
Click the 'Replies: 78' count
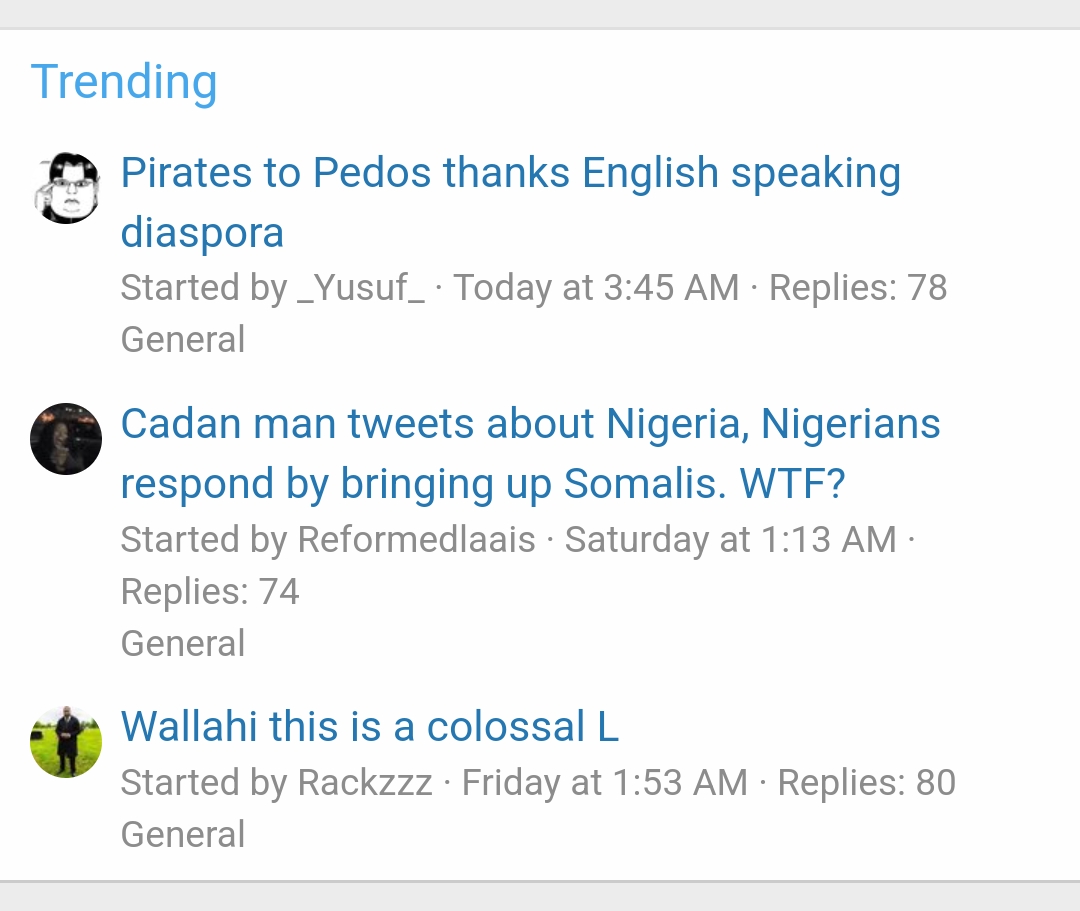[857, 288]
